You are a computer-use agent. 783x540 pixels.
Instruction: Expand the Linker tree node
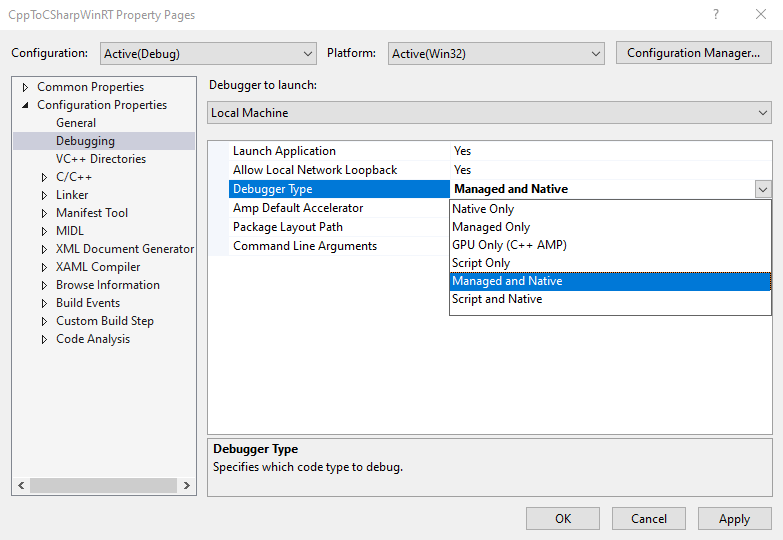44,195
